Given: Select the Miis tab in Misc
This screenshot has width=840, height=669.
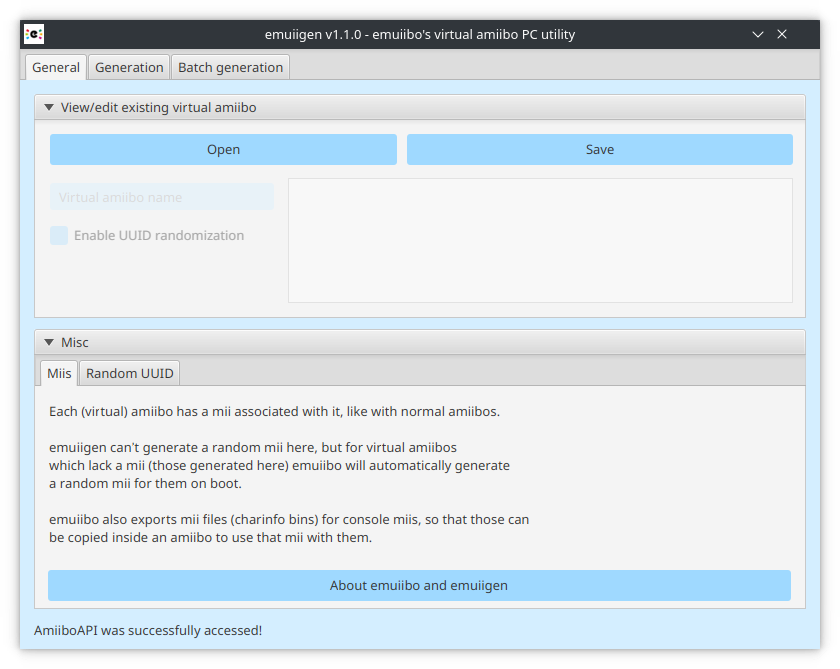Looking at the screenshot, I should 59,373.
